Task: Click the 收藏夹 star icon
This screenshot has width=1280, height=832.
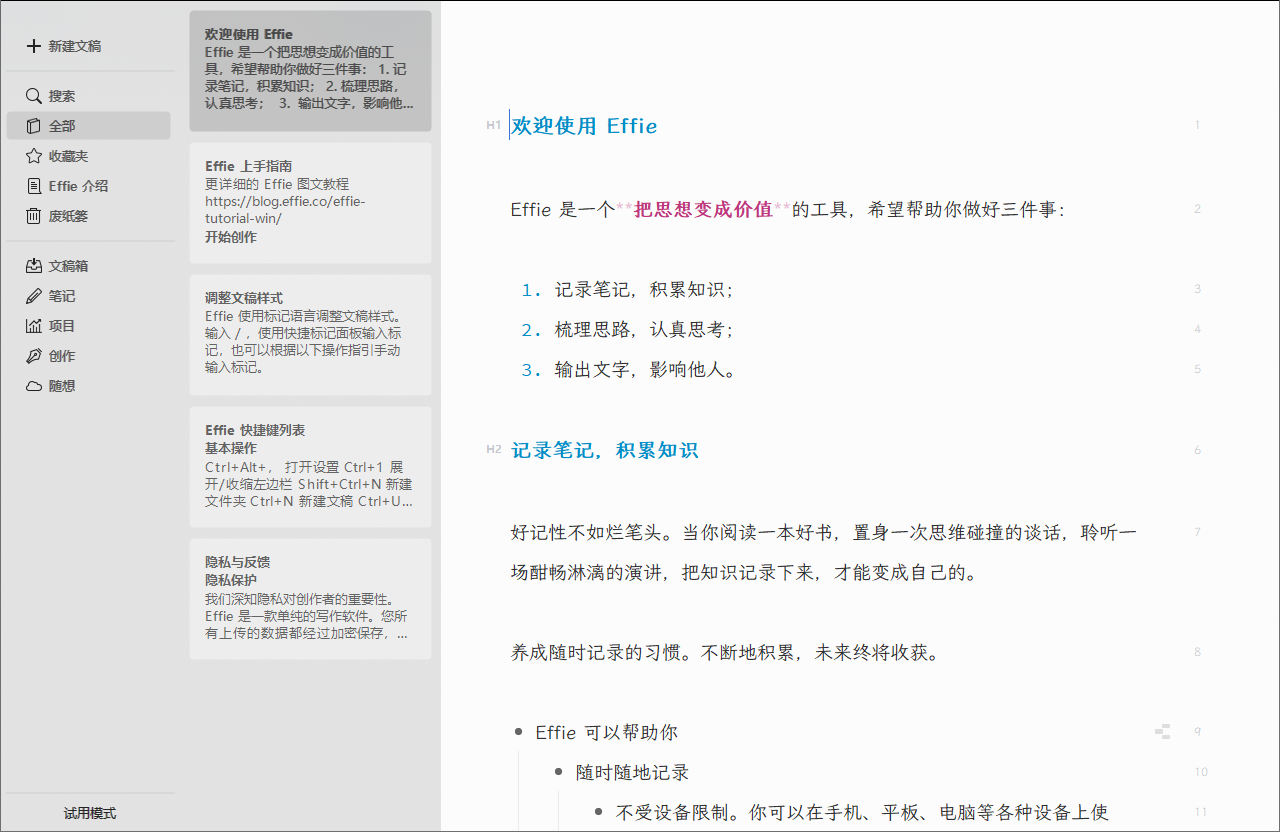Action: 33,155
